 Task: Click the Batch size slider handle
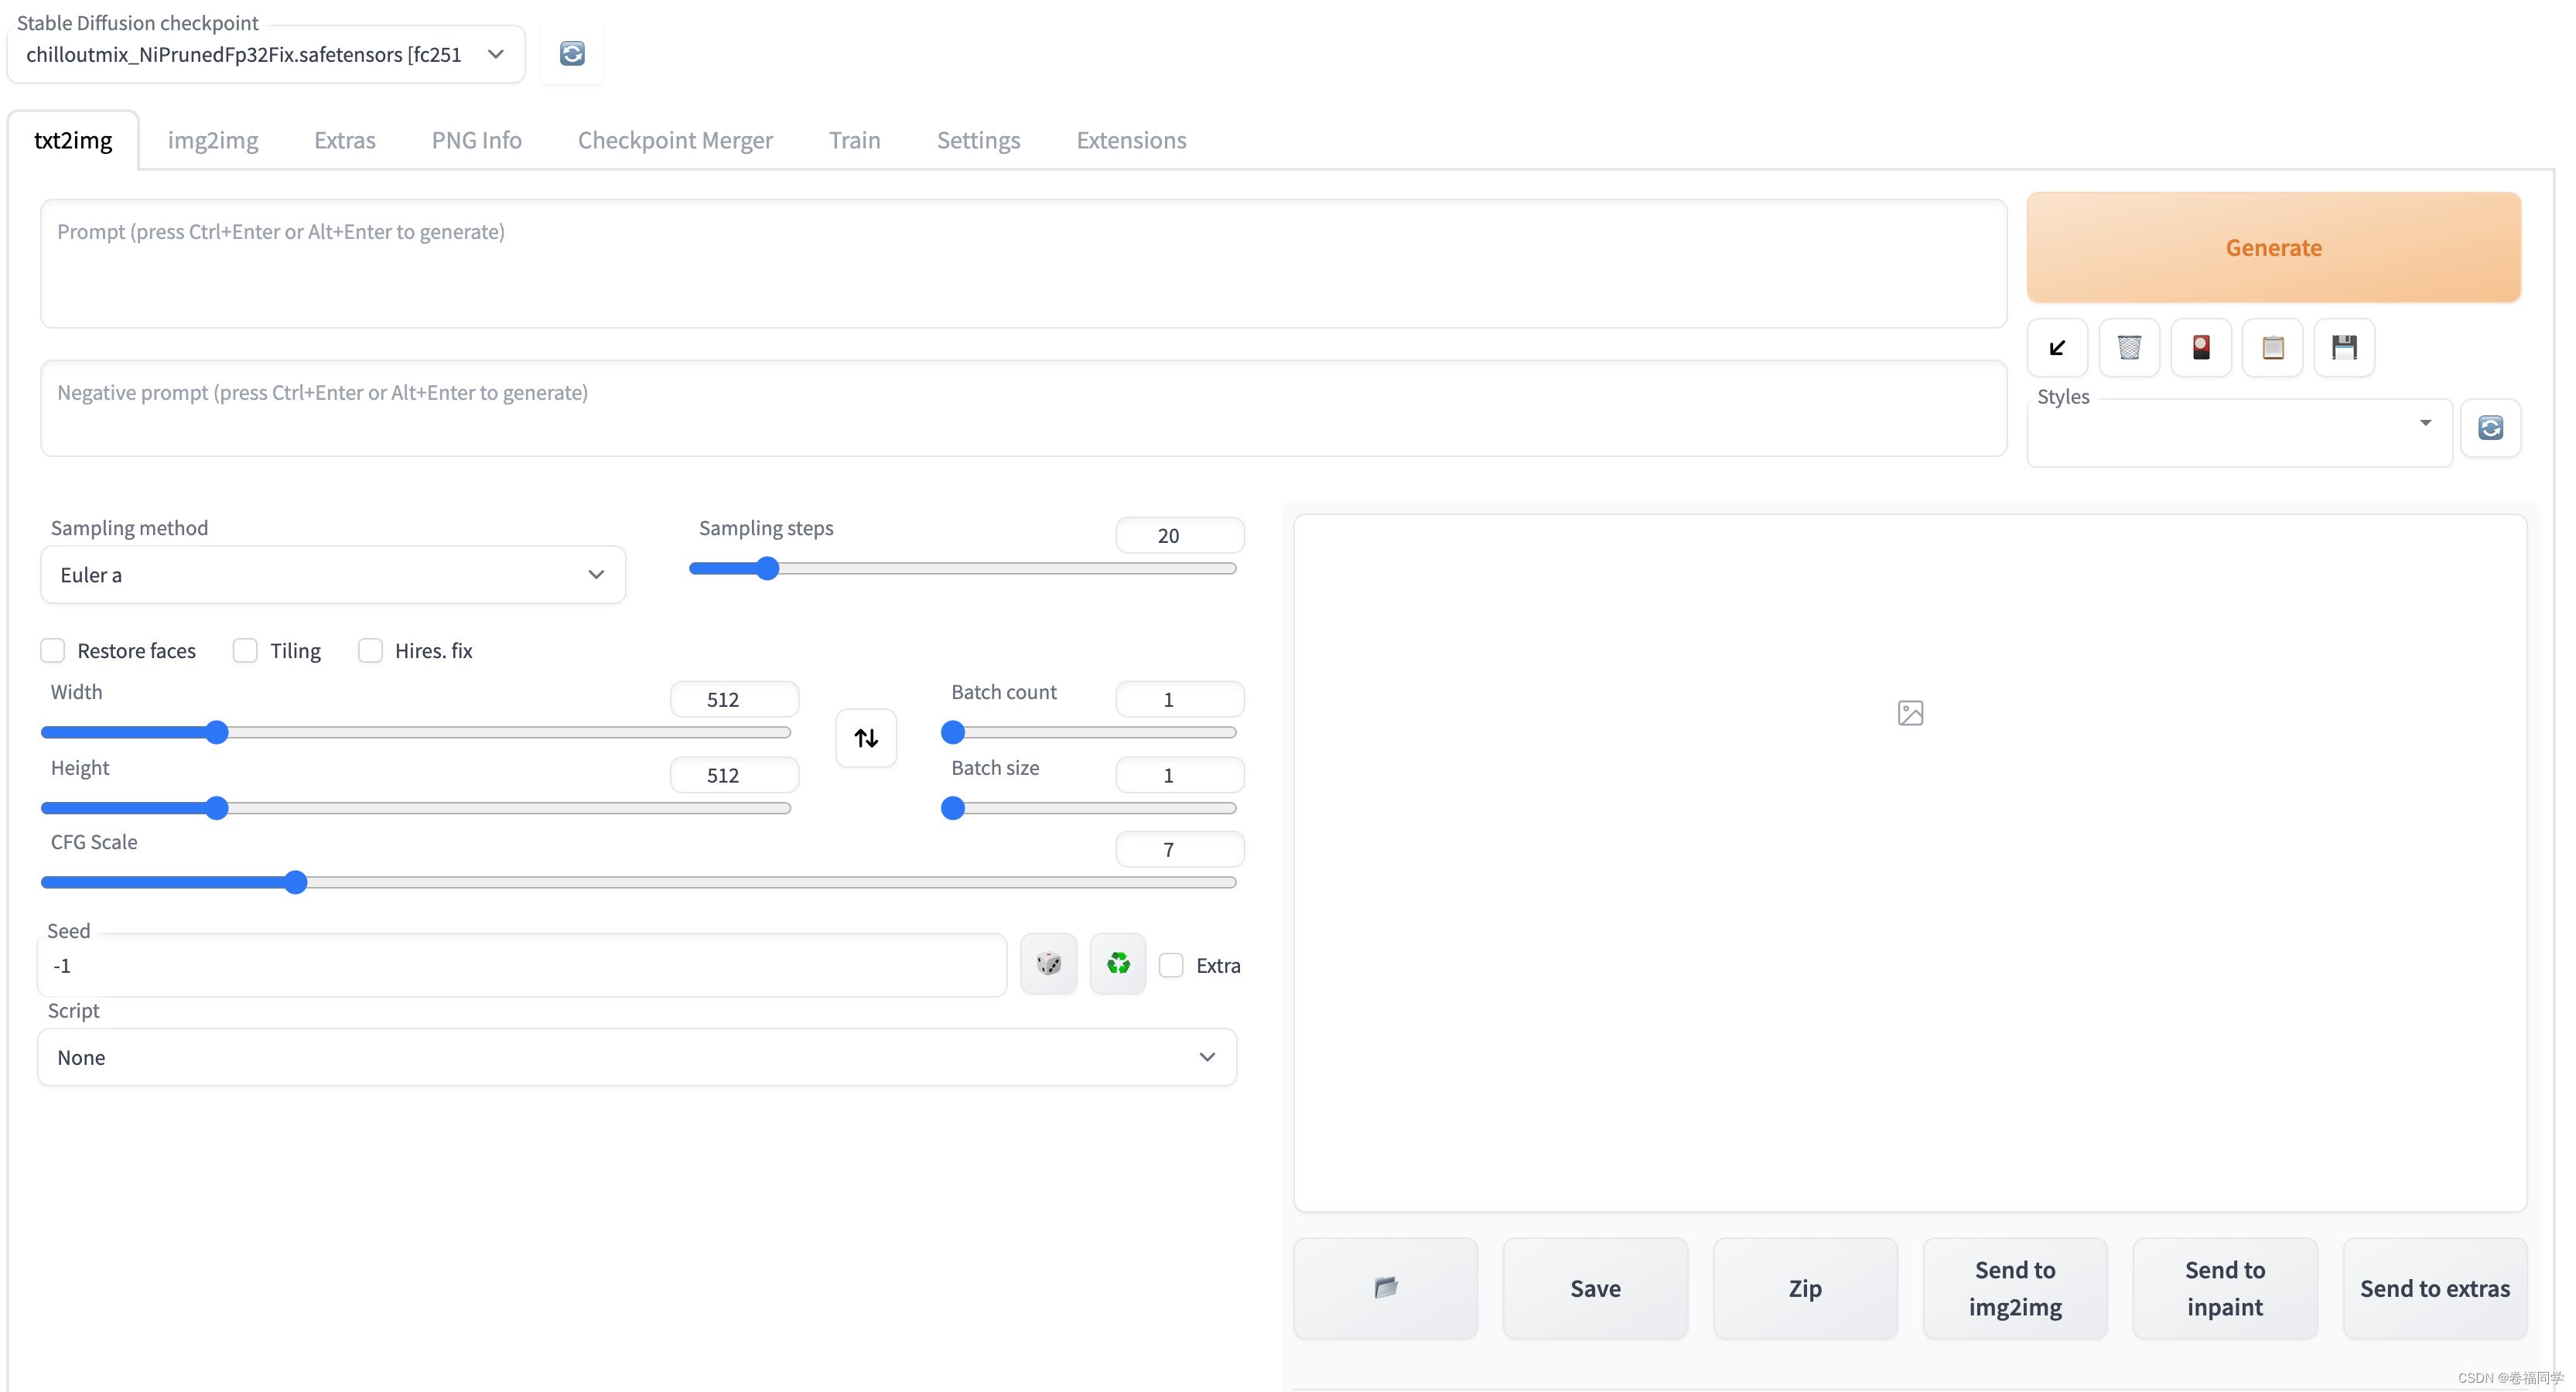pos(953,808)
